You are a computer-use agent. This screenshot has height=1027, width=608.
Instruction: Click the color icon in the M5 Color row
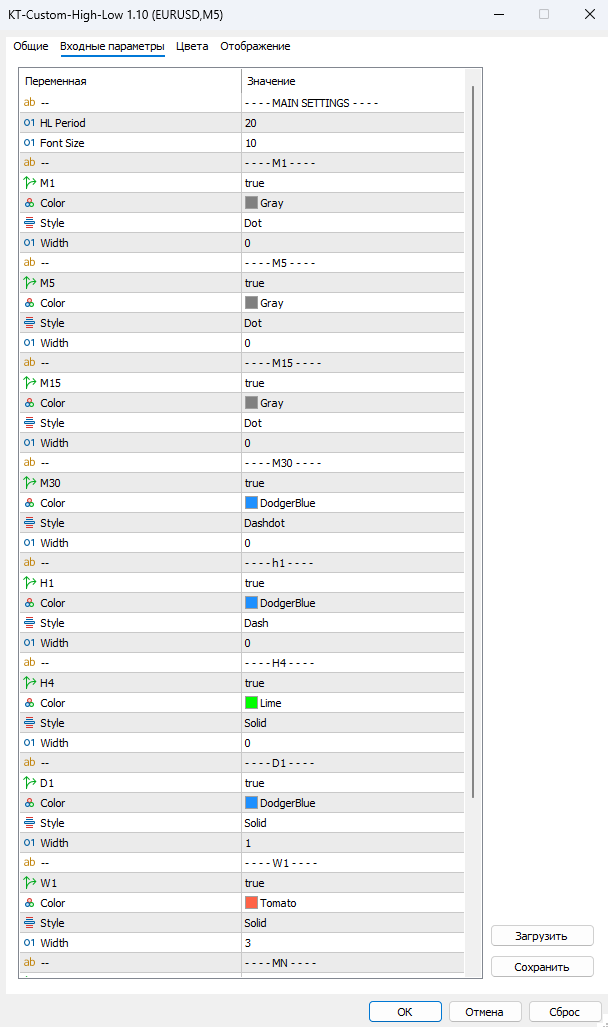point(29,303)
